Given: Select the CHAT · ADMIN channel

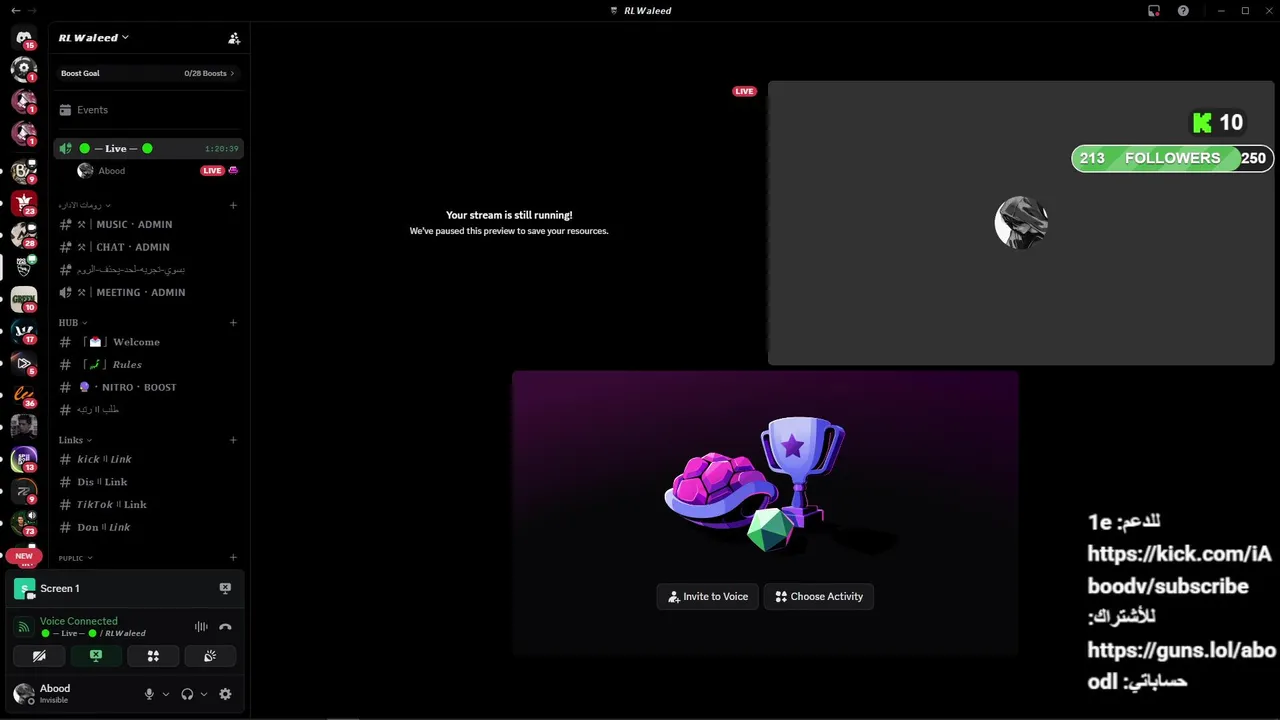Looking at the screenshot, I should [x=148, y=247].
